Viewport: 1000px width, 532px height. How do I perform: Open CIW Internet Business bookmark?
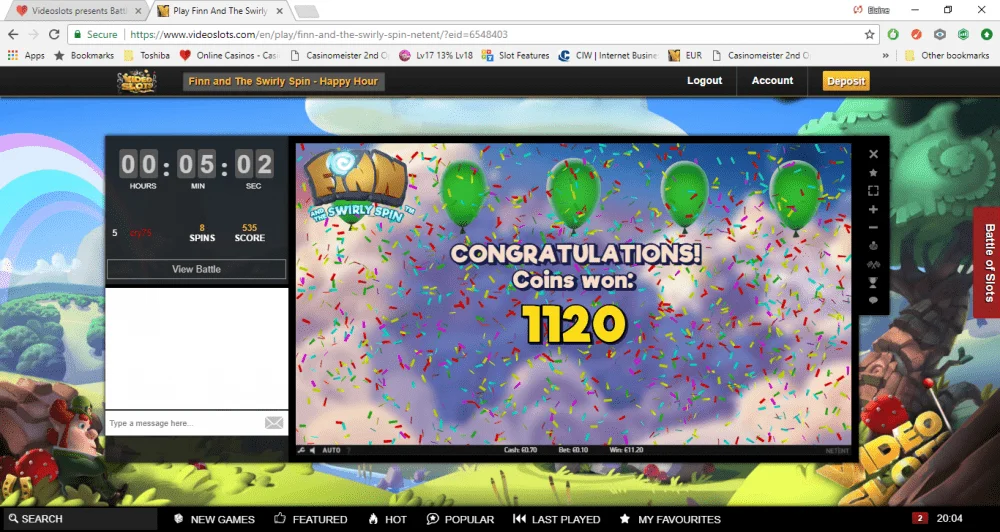tap(608, 55)
